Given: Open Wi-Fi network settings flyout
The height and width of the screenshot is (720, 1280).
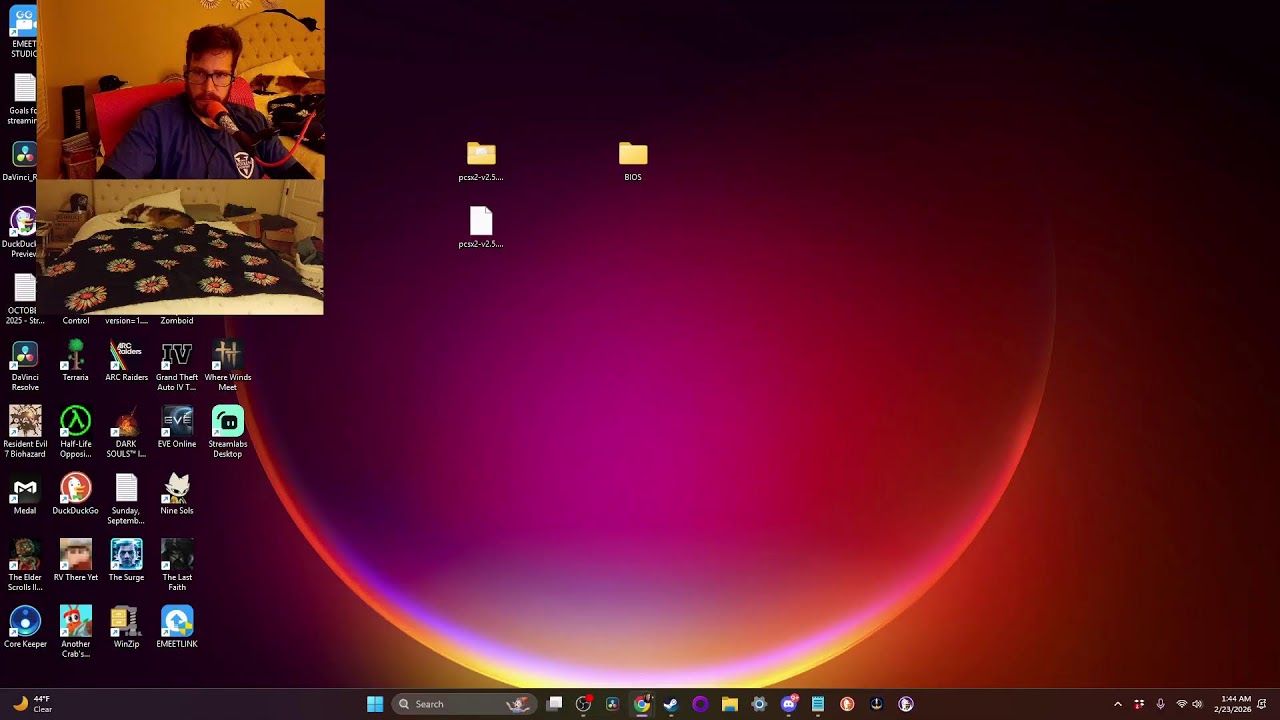Looking at the screenshot, I should pos(1181,704).
